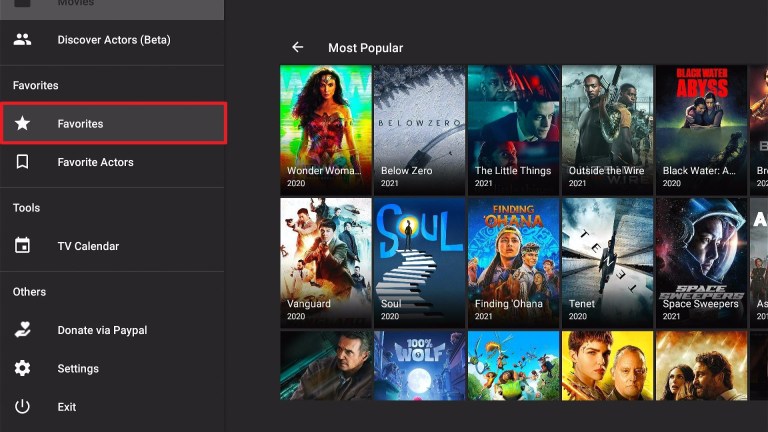Open the Vanguard 2020 poster
Viewport: 768px width, 432px height.
(326, 263)
